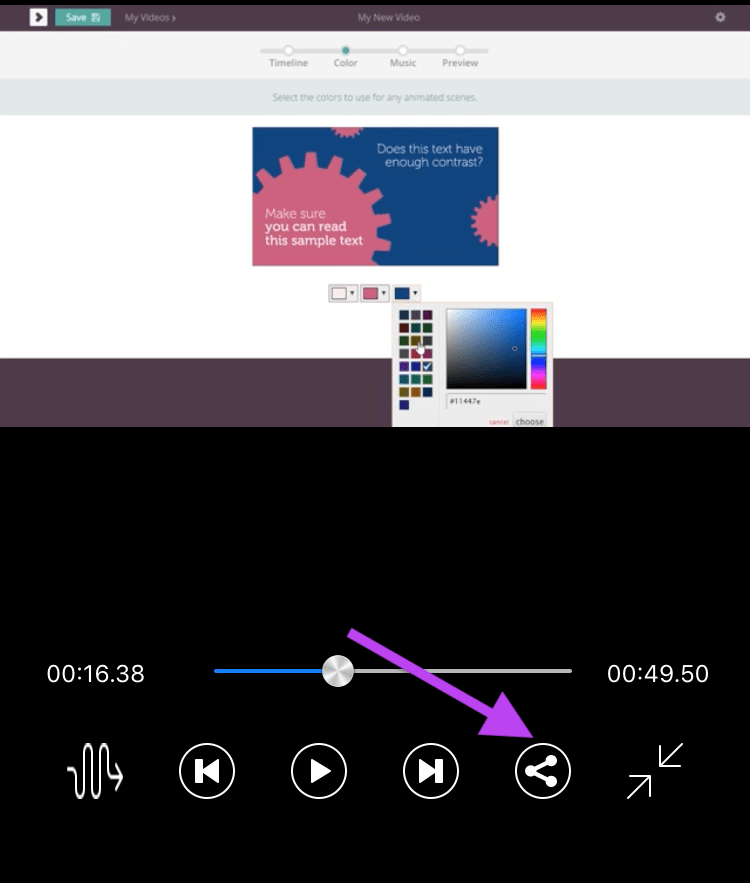This screenshot has height=883, width=750.
Task: Click inside the blue saturation gradient field
Action: [486, 349]
